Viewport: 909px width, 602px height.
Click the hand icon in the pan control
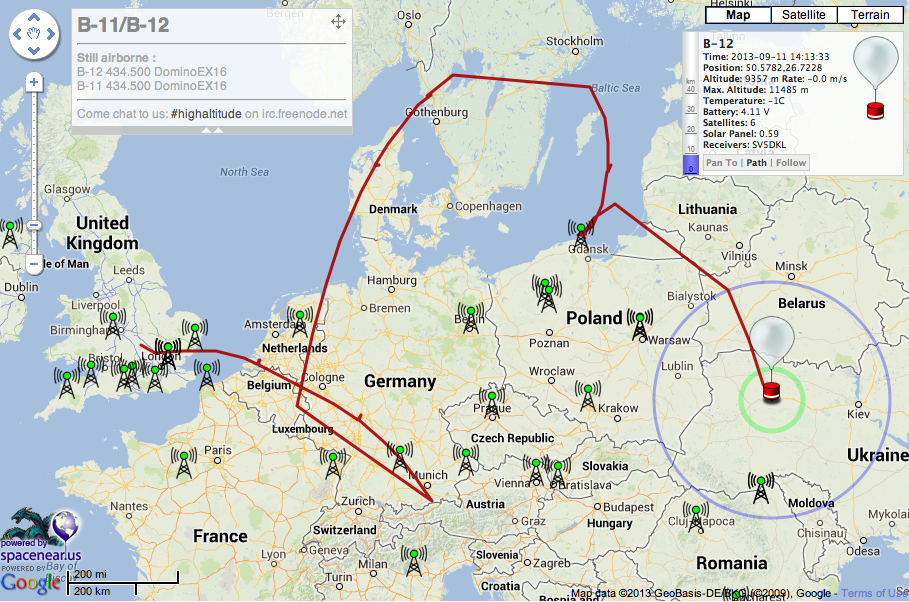[34, 34]
